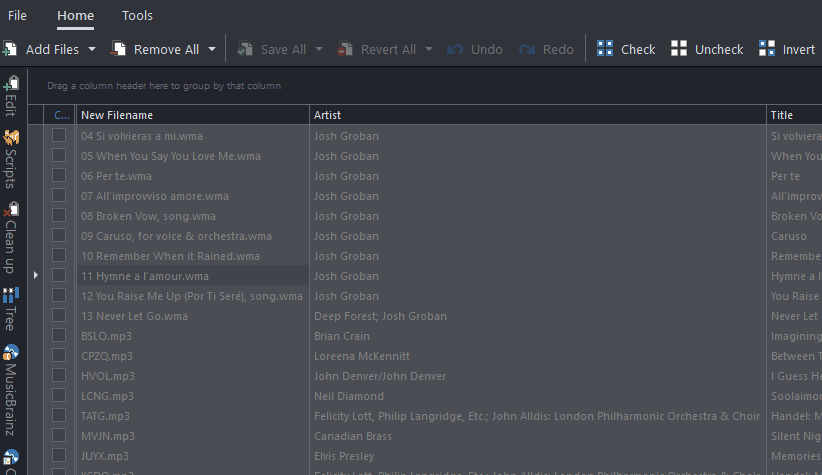Image resolution: width=822 pixels, height=475 pixels.
Task: Open the Edit sidebar panel icon
Action: 11,84
